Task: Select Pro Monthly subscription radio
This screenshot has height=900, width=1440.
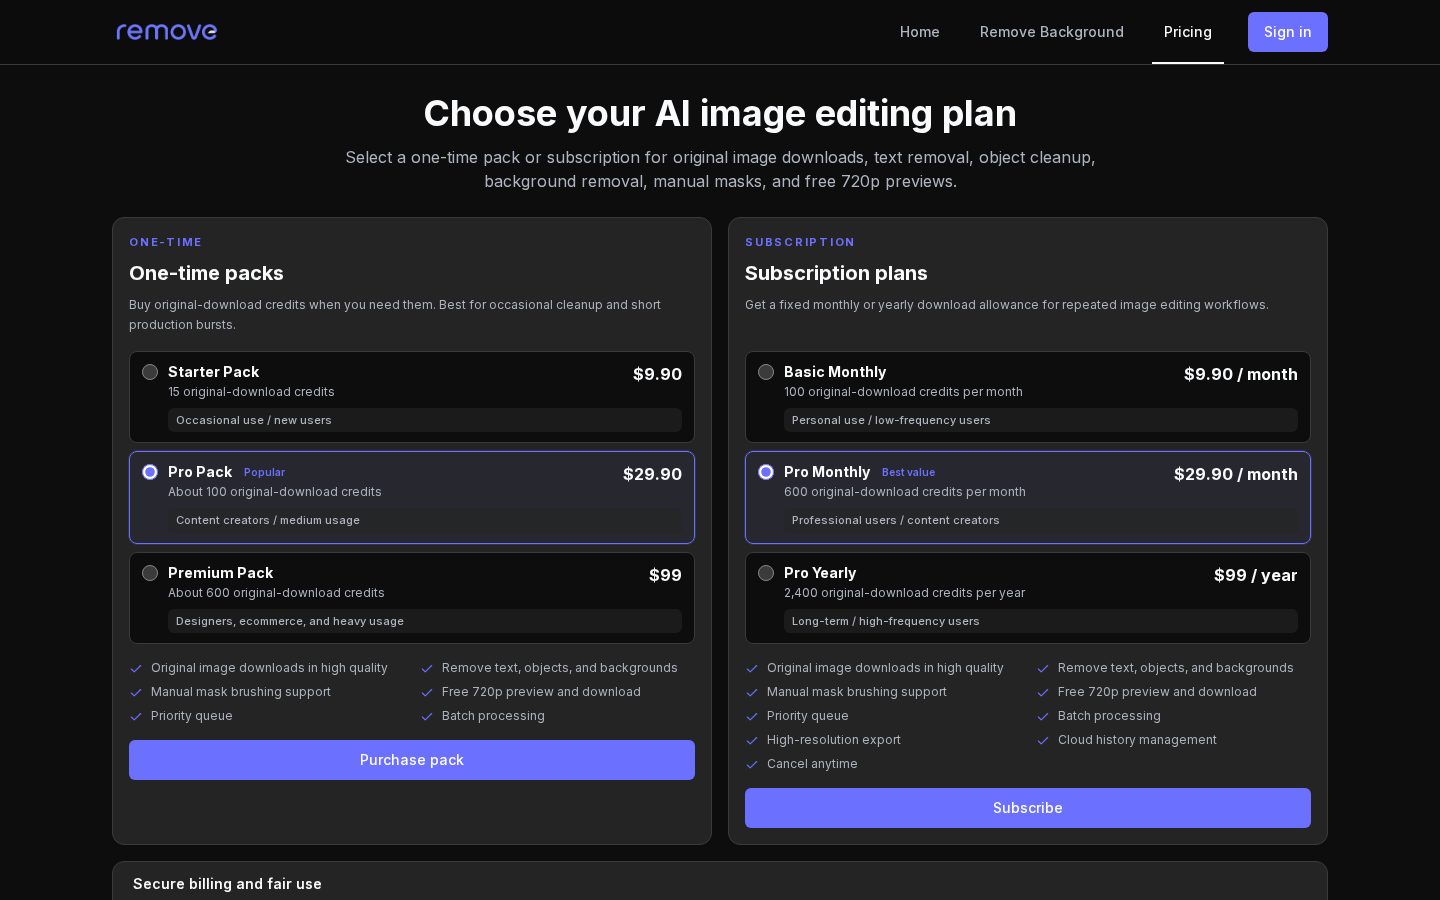Action: (766, 472)
